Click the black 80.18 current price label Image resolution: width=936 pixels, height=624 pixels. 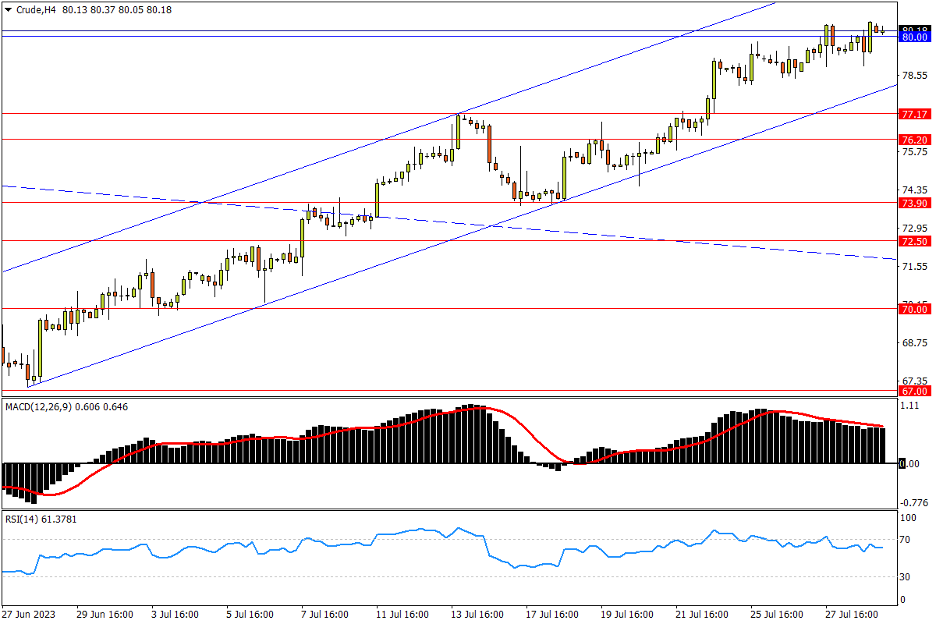tap(914, 29)
